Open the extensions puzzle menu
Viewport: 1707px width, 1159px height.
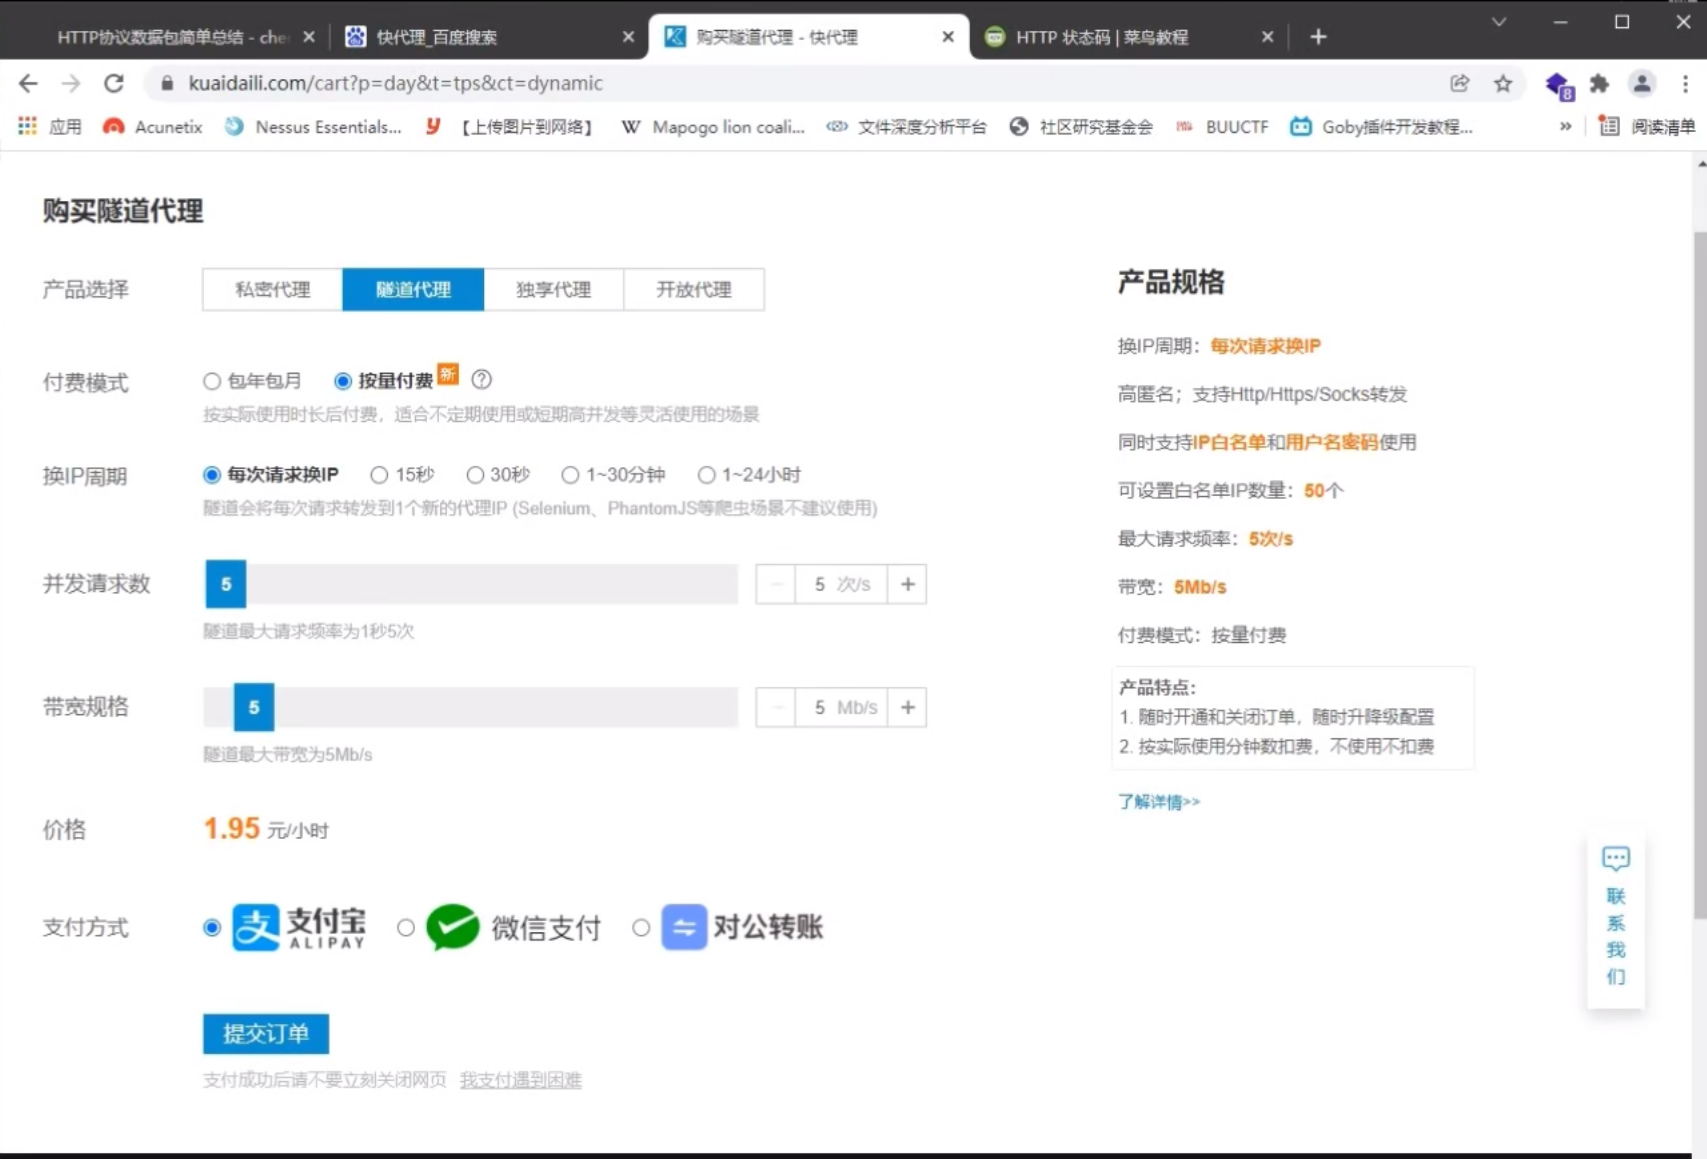click(1600, 83)
